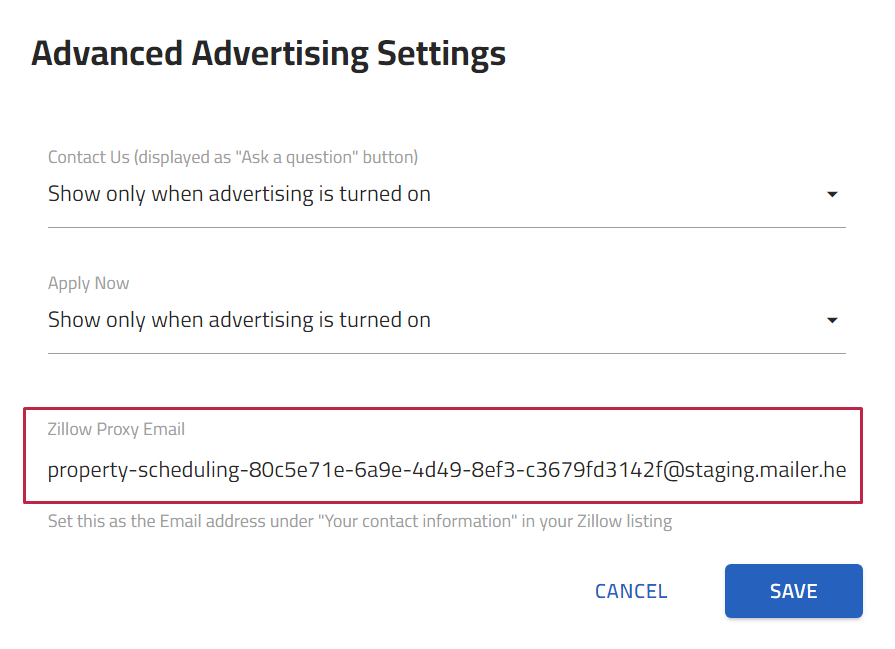Click the Advanced Advertising Settings heading

(268, 53)
